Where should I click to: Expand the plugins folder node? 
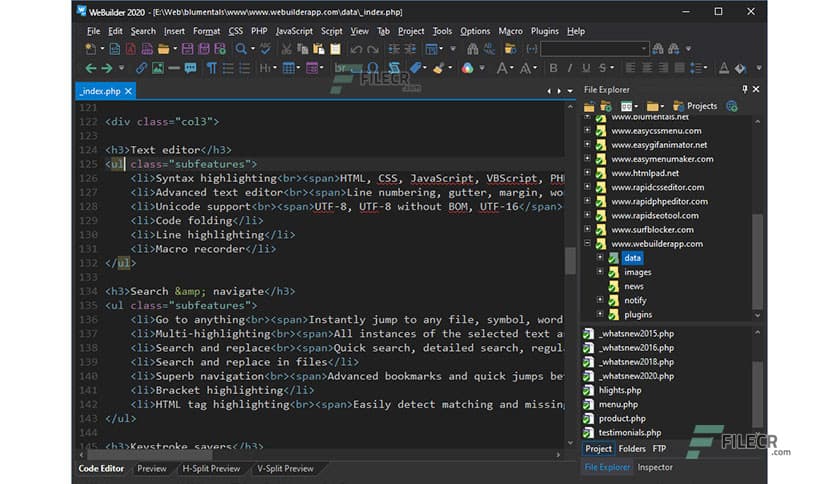pyautogui.click(x=600, y=314)
